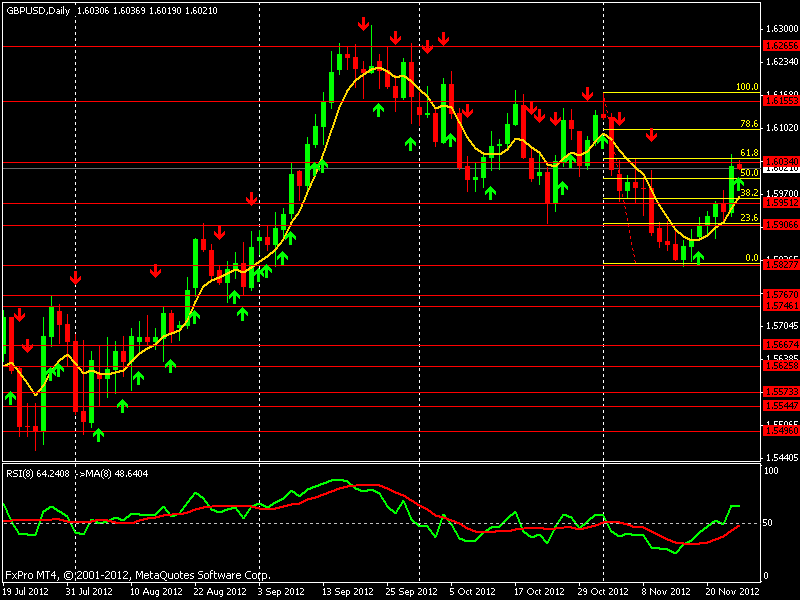This screenshot has height=600, width=800.
Task: Select the 1.61553 red price level label
Action: tap(781, 101)
